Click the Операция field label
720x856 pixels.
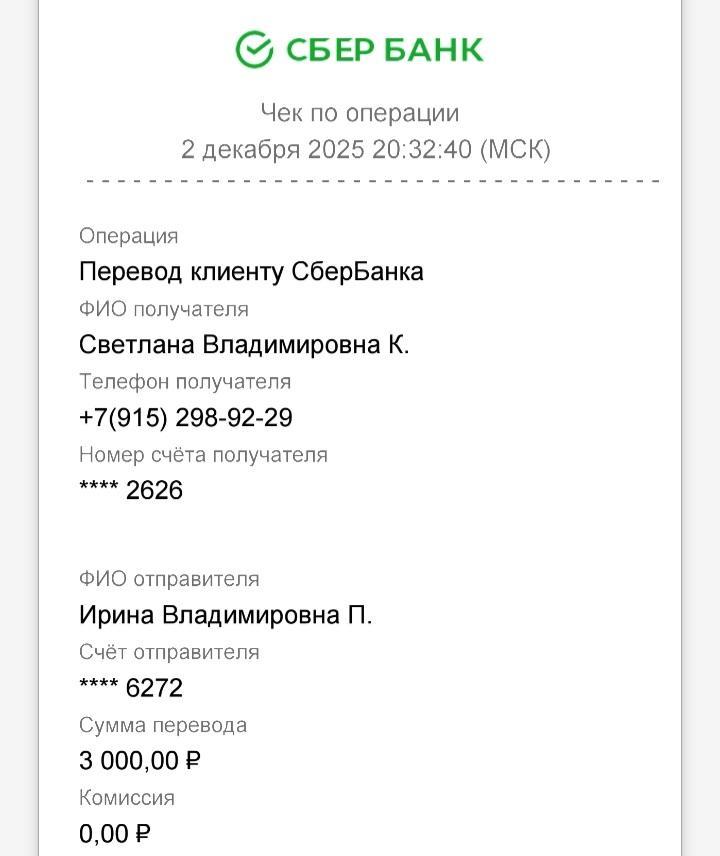(128, 236)
